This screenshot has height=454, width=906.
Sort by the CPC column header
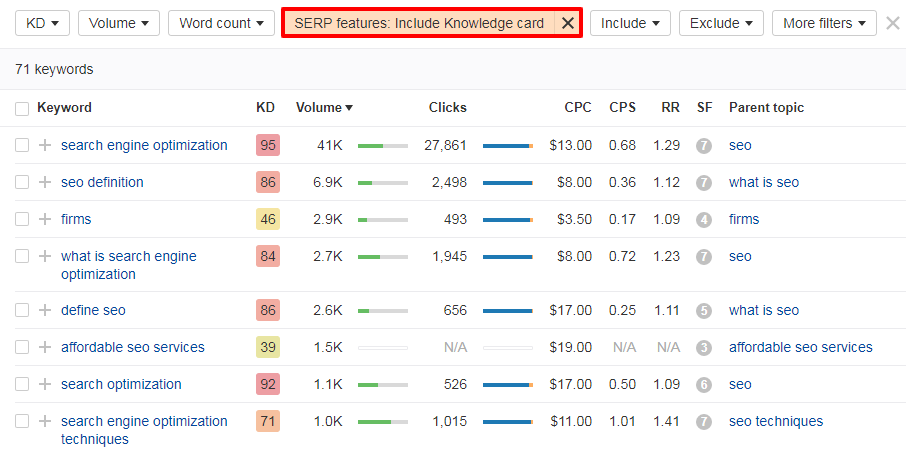tap(578, 107)
